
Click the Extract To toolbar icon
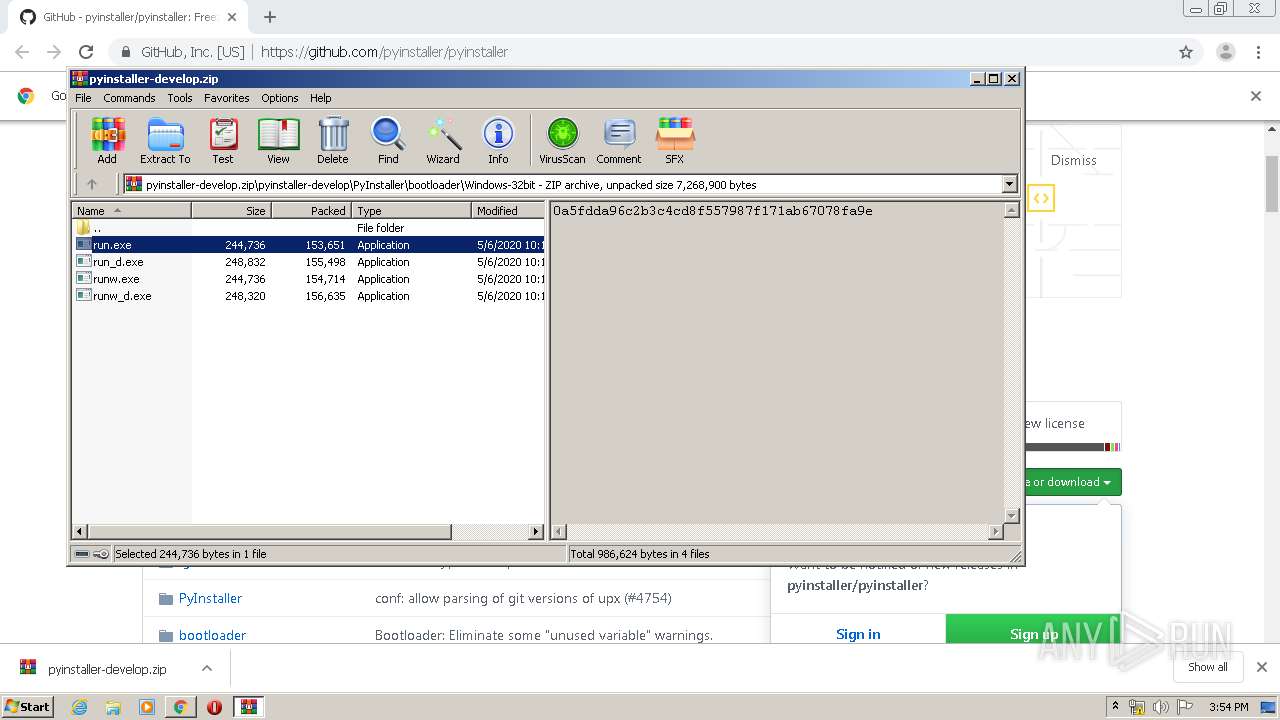coord(165,140)
